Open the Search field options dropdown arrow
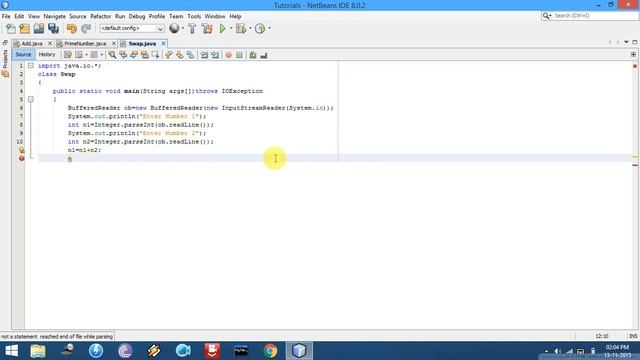The width and height of the screenshot is (640, 360). click(x=550, y=16)
